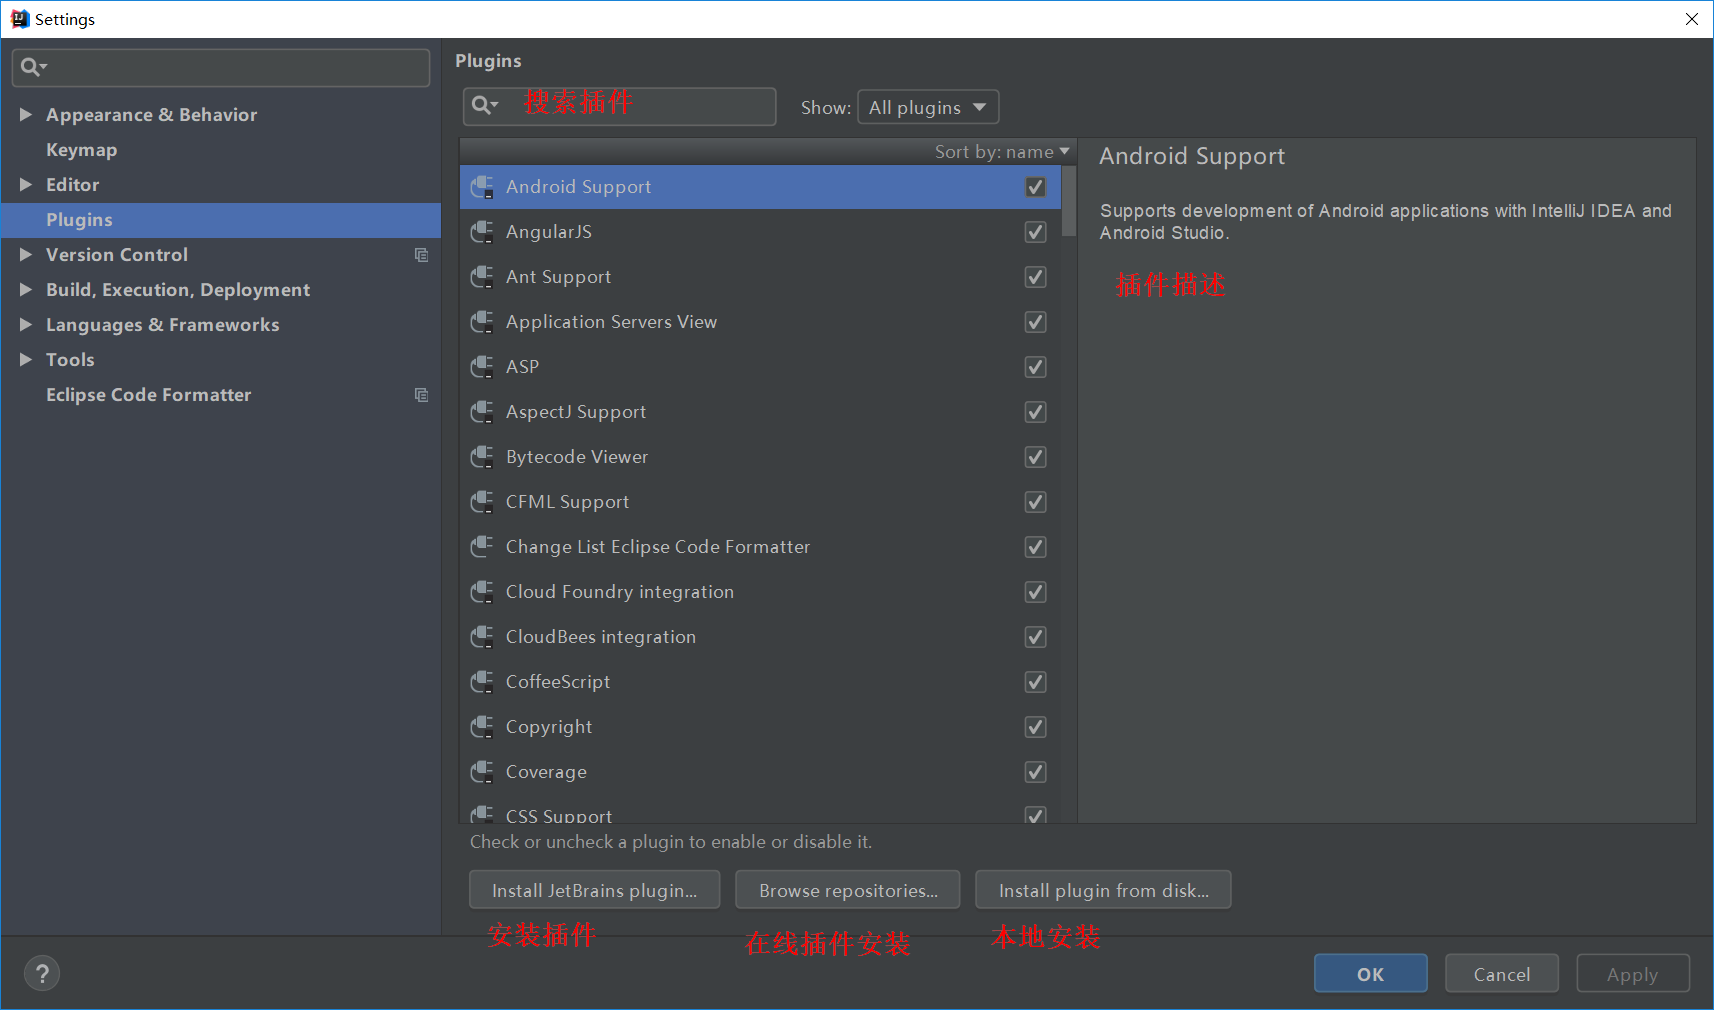Expand Build, Execution, Deployment section

coord(26,290)
